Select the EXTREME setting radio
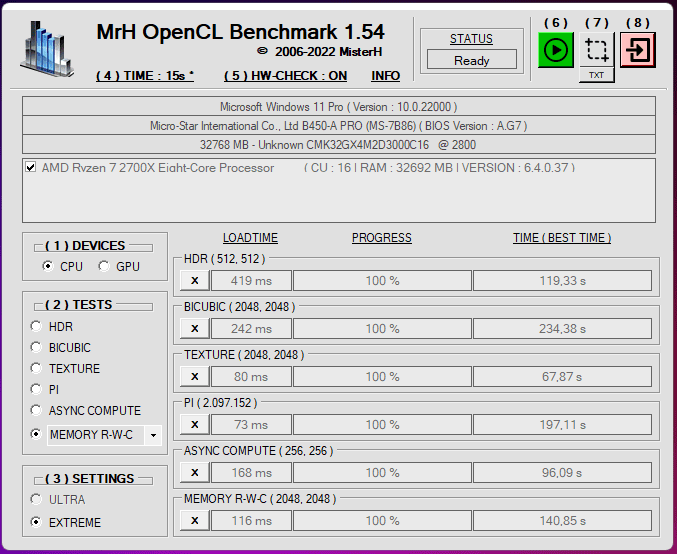The height and width of the screenshot is (554, 677). tap(36, 522)
